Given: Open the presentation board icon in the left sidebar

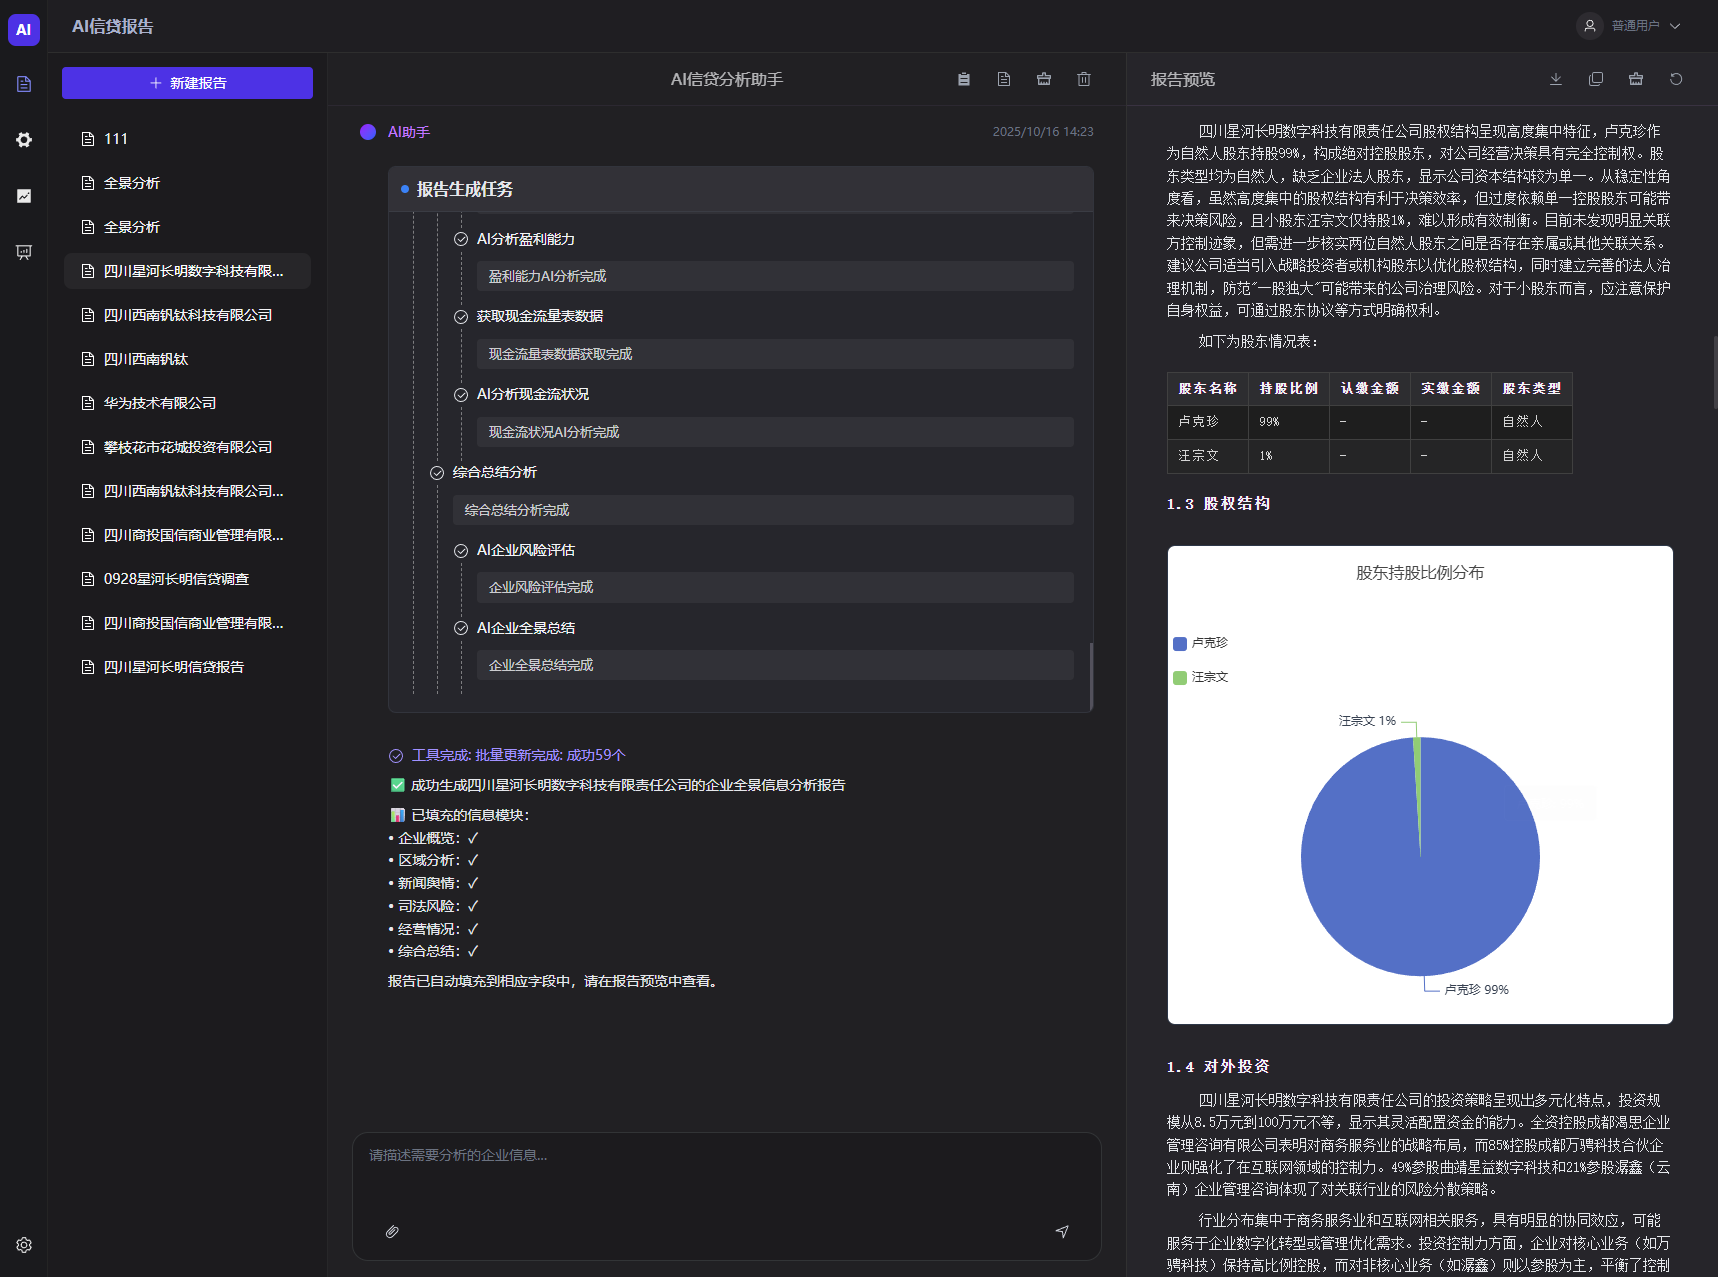Looking at the screenshot, I should [24, 252].
